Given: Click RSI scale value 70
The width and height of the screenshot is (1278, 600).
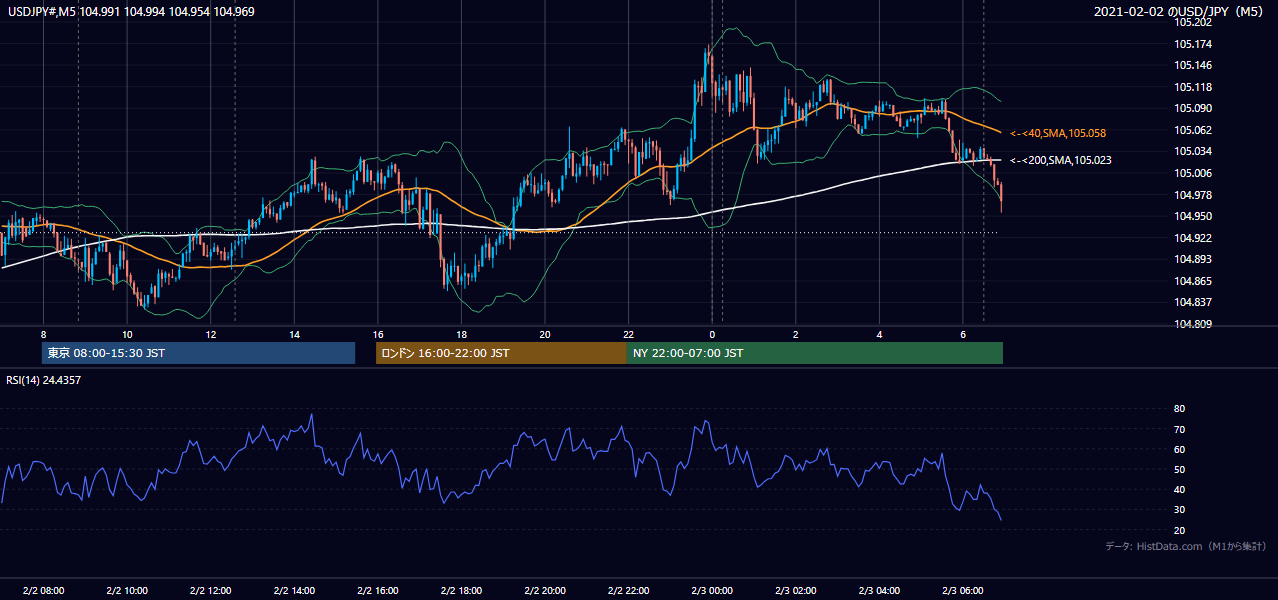Looking at the screenshot, I should (1179, 429).
